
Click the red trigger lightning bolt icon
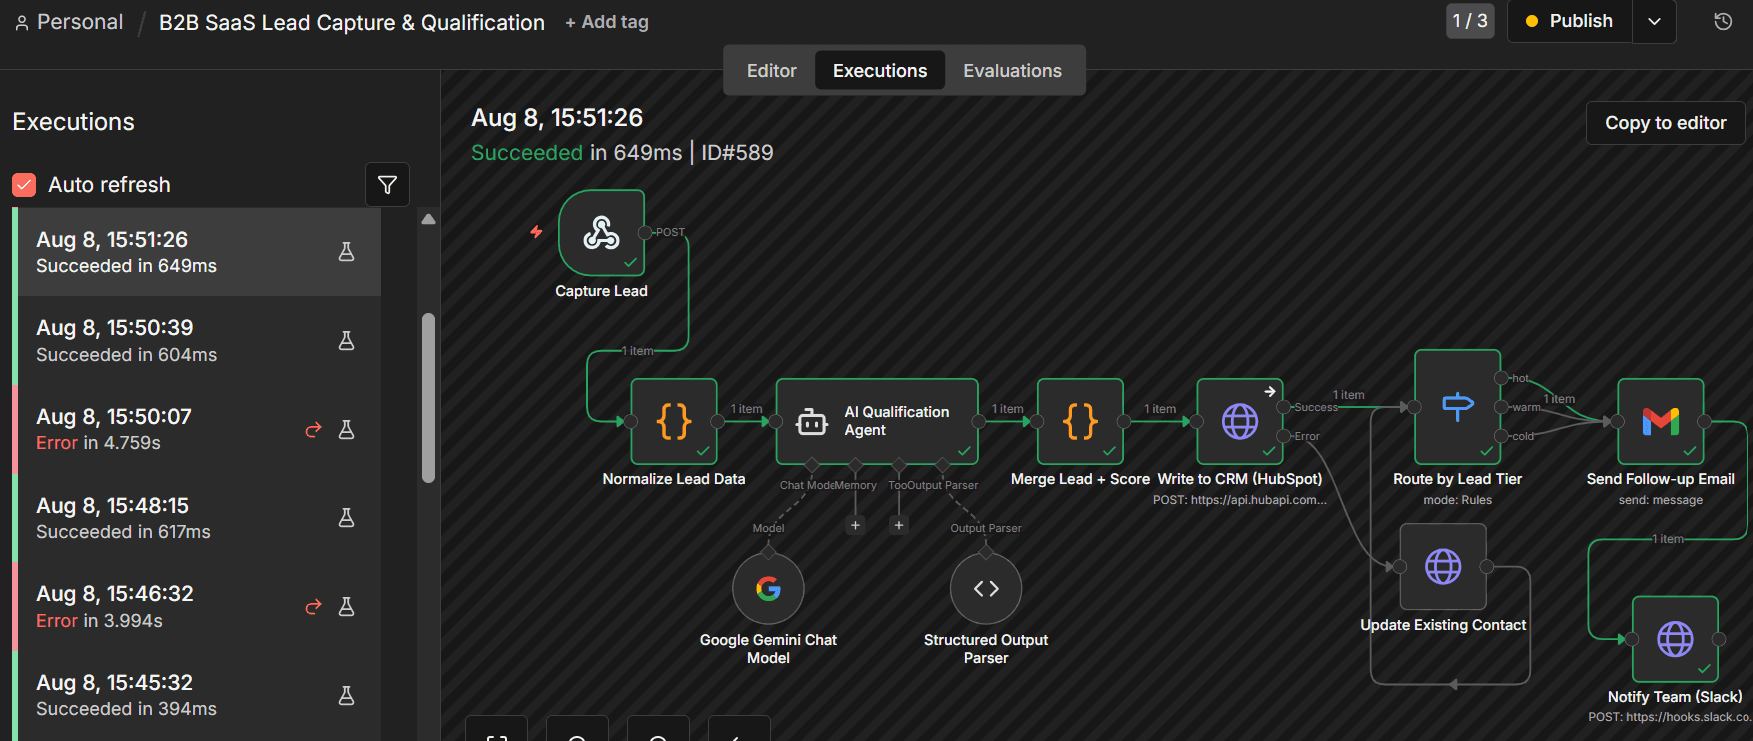(536, 232)
